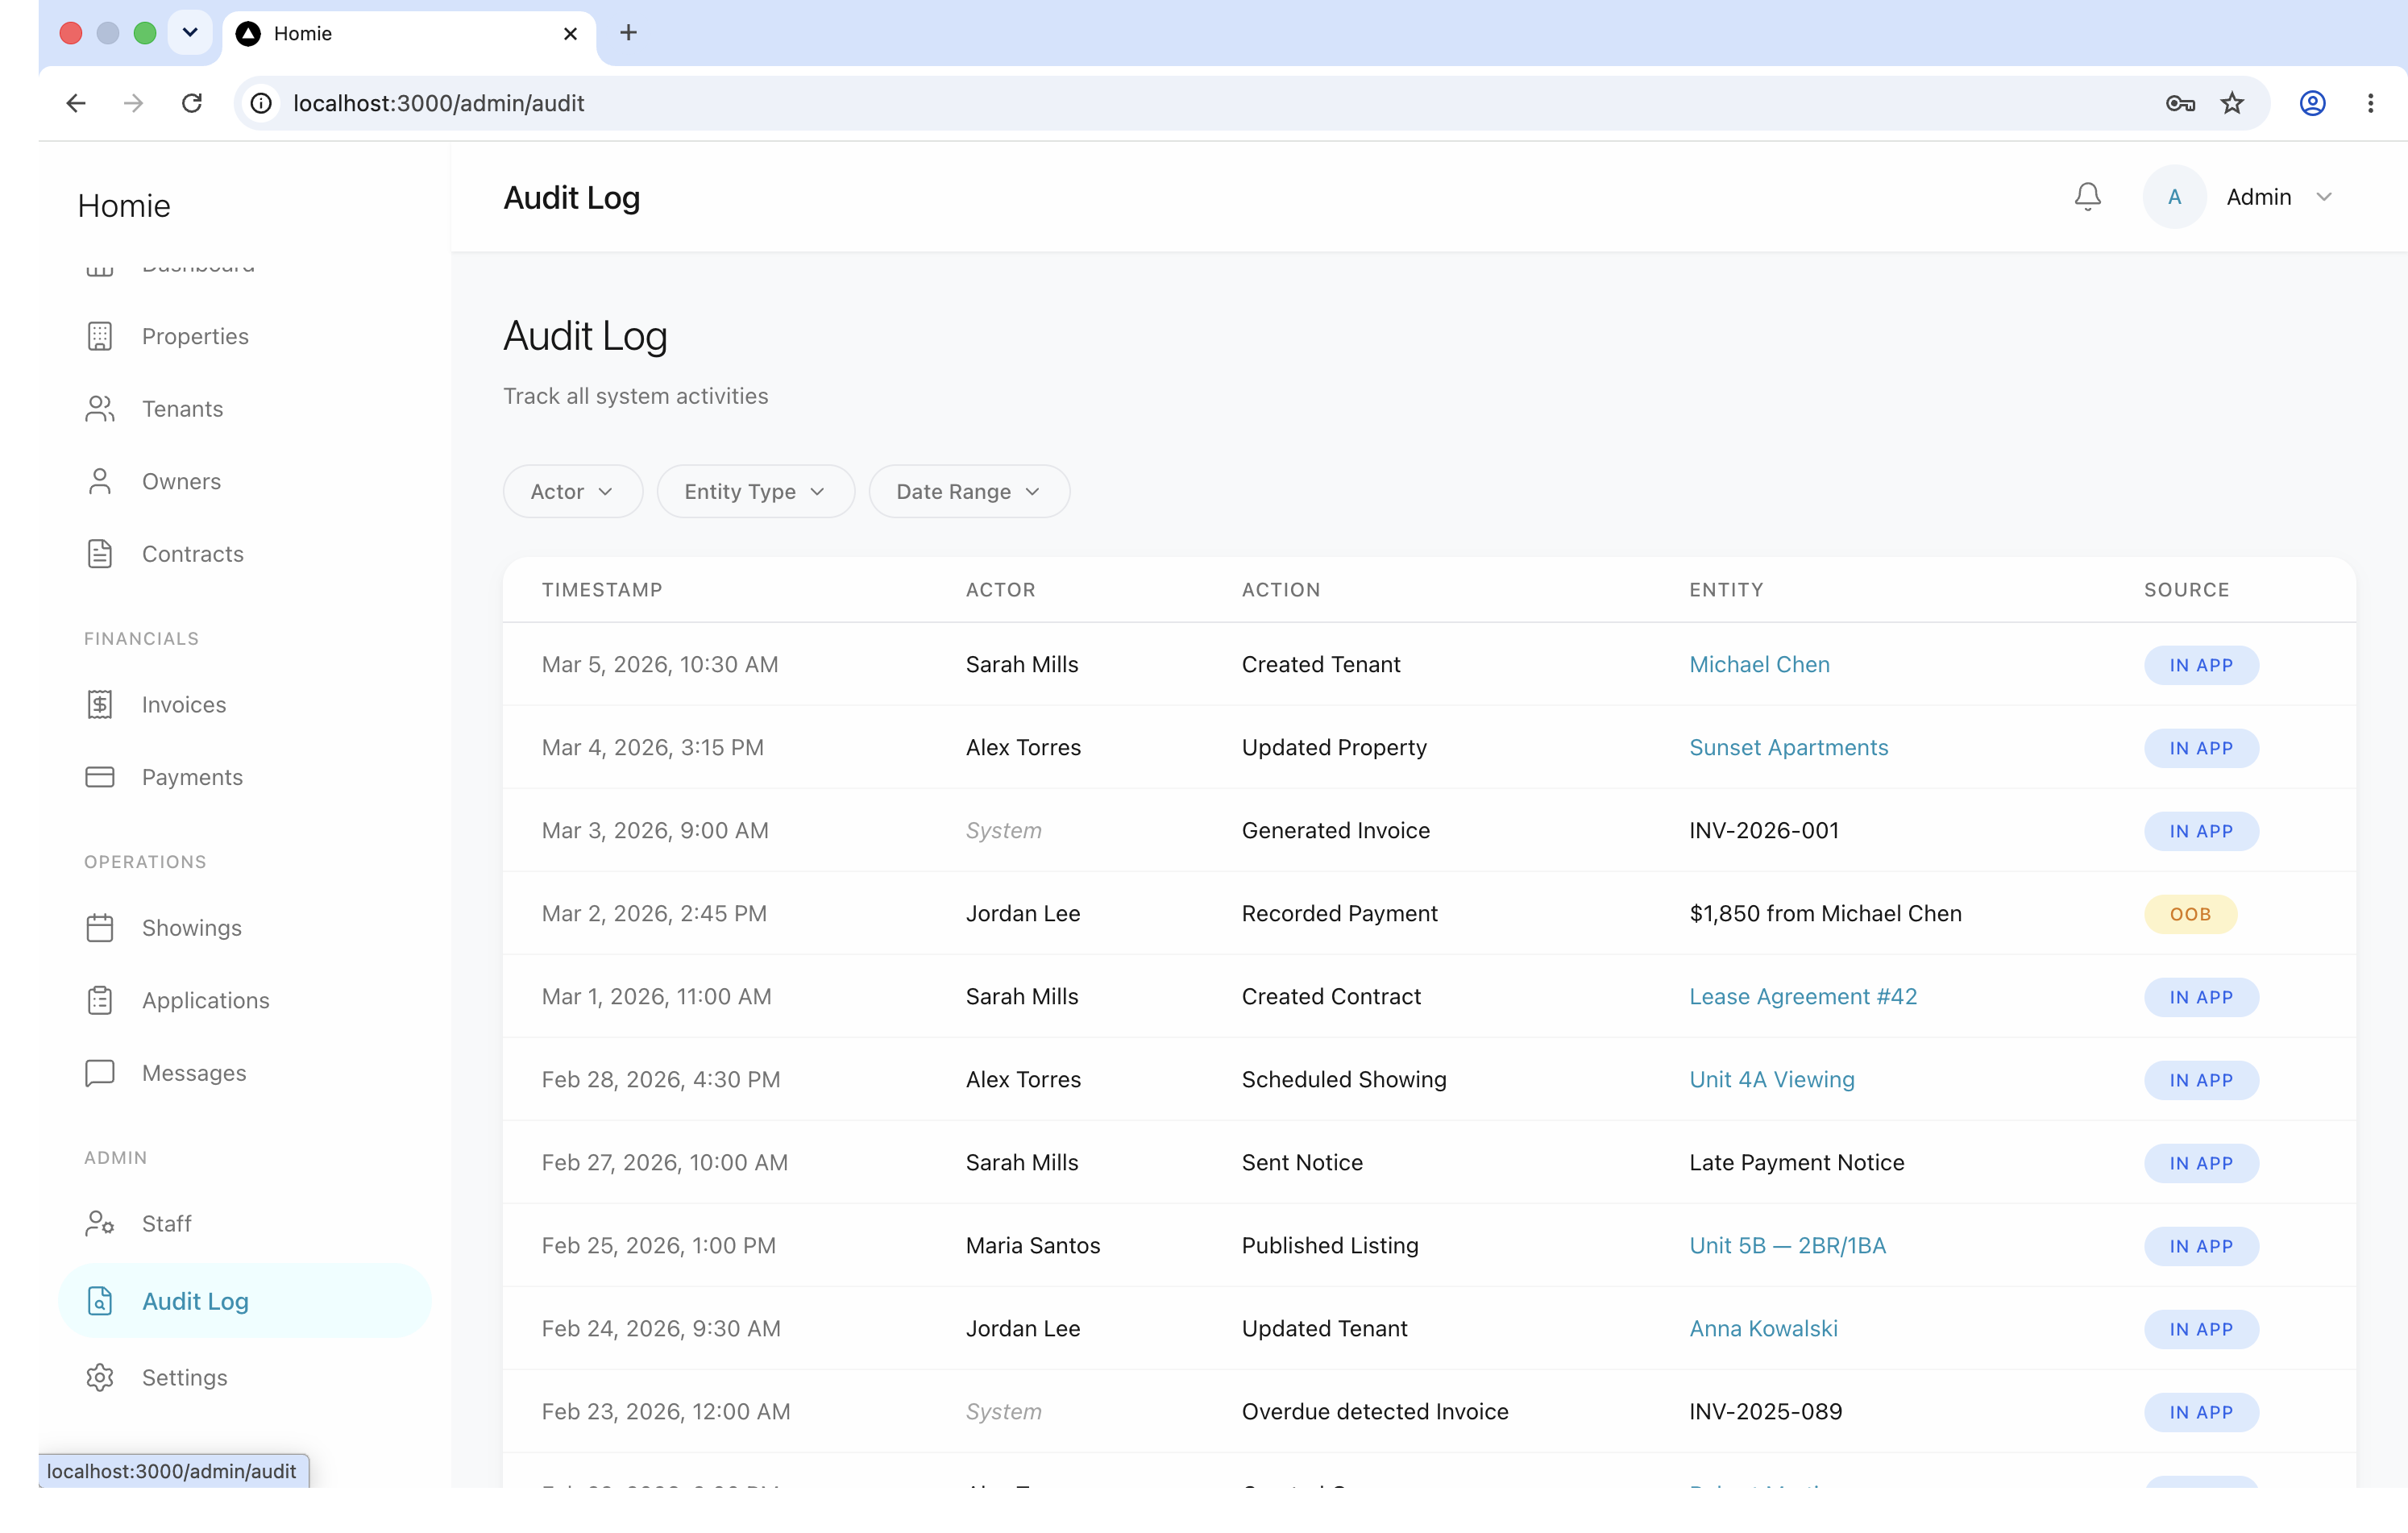
Task: Click the Staff user-gear icon
Action: 100,1224
